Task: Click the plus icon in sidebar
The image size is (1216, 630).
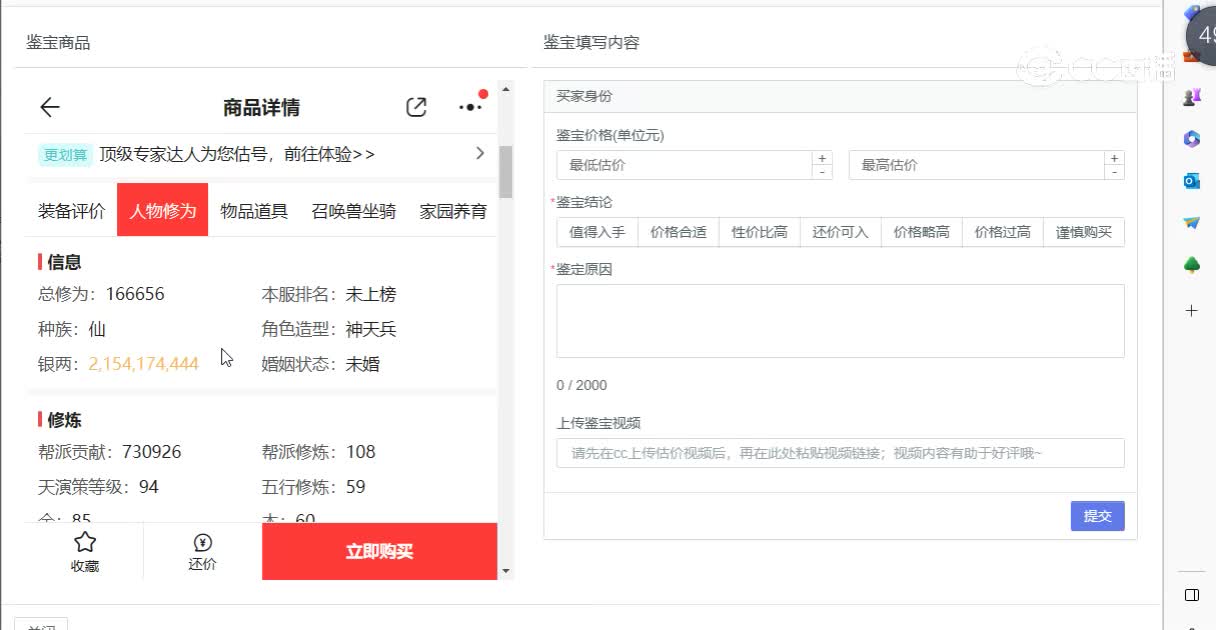Action: click(x=1191, y=311)
